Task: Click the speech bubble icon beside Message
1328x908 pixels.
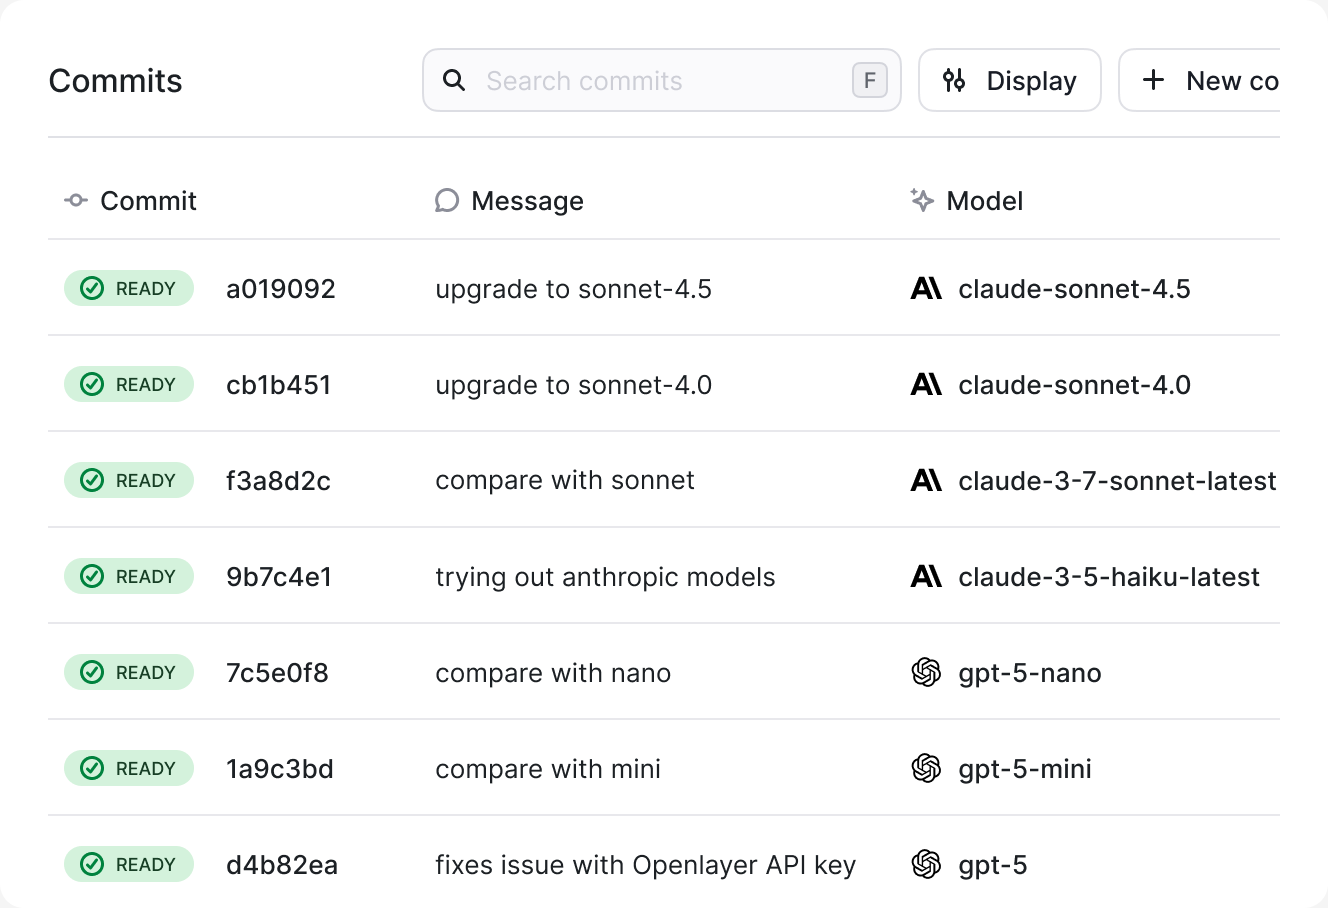Action: tap(447, 201)
